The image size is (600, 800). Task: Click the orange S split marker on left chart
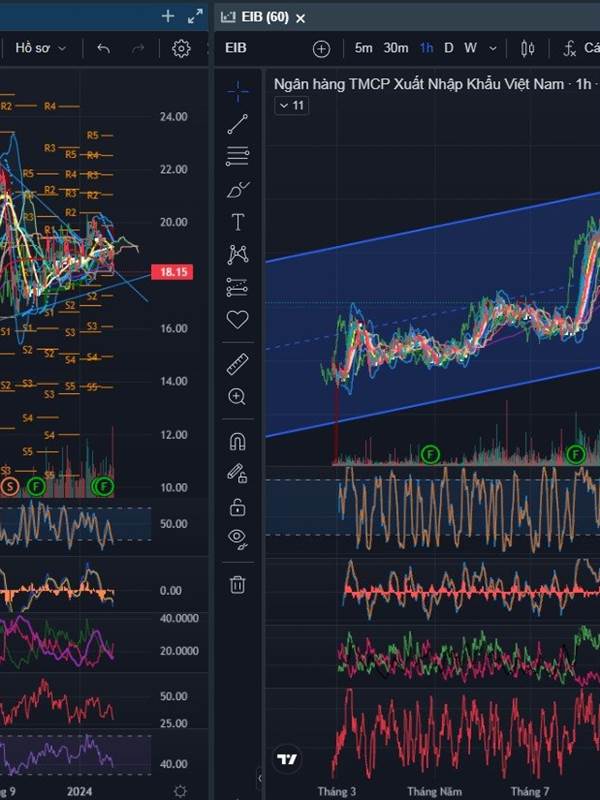pos(9,487)
